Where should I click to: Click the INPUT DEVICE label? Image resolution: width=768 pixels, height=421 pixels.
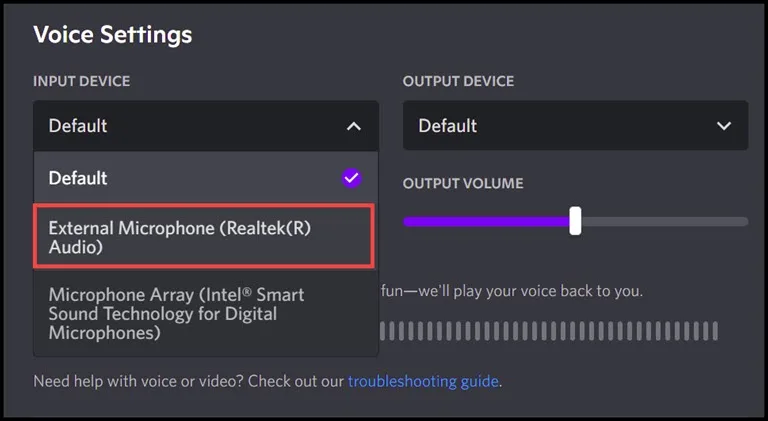click(82, 81)
